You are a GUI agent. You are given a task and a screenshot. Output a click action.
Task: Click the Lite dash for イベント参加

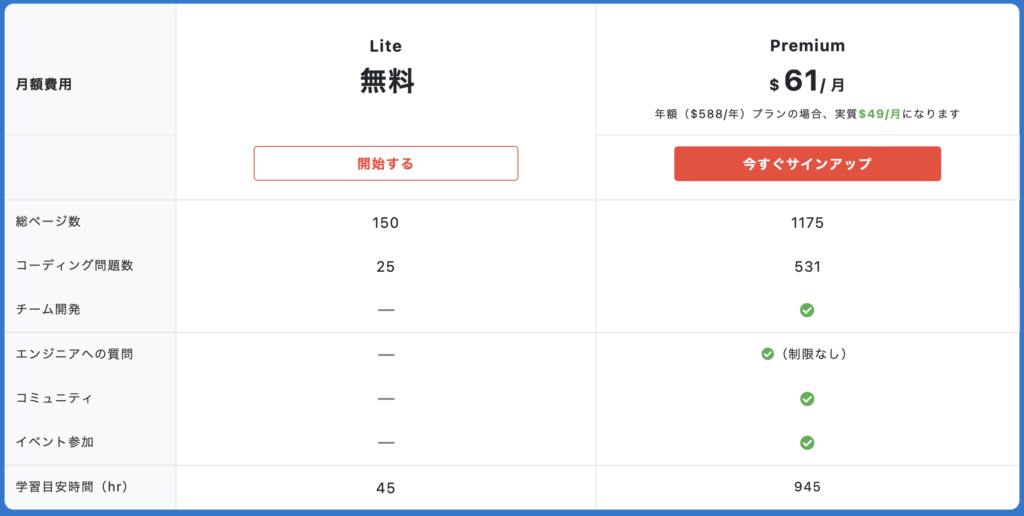coord(386,443)
